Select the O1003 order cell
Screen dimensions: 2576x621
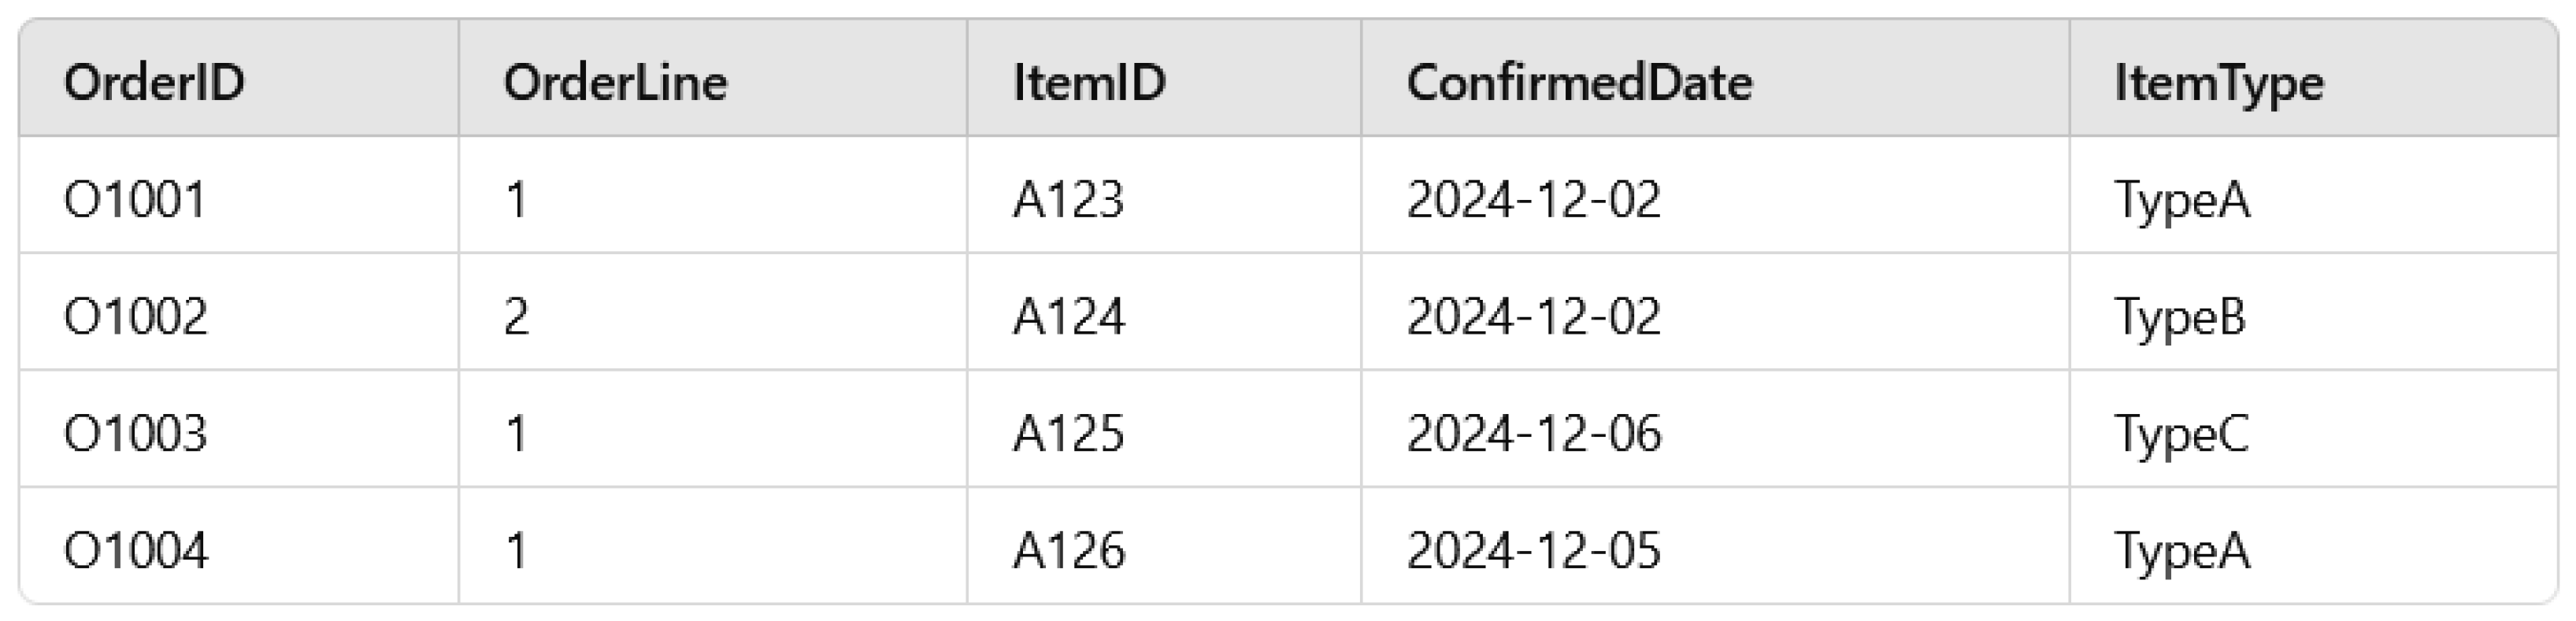tap(135, 433)
